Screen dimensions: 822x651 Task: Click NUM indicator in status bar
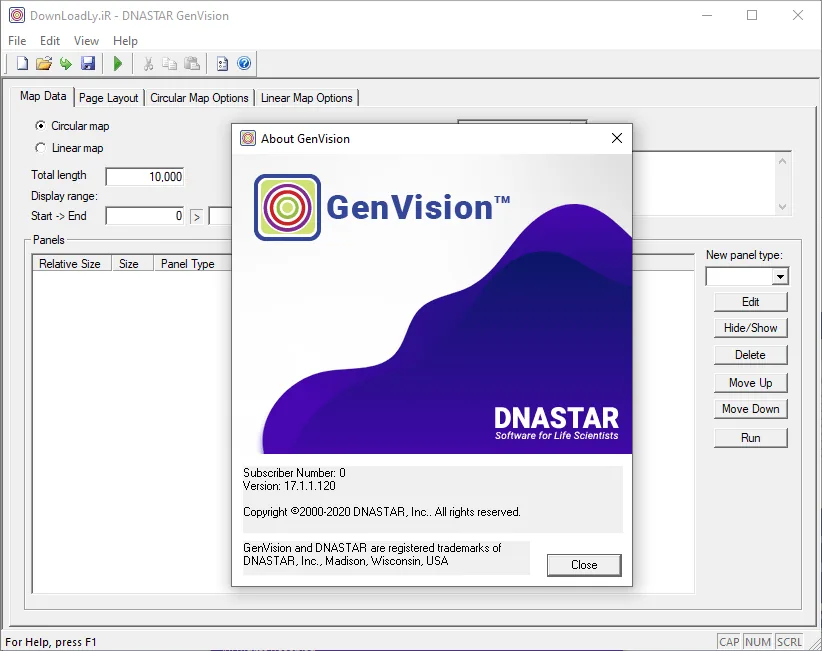pyautogui.click(x=758, y=642)
